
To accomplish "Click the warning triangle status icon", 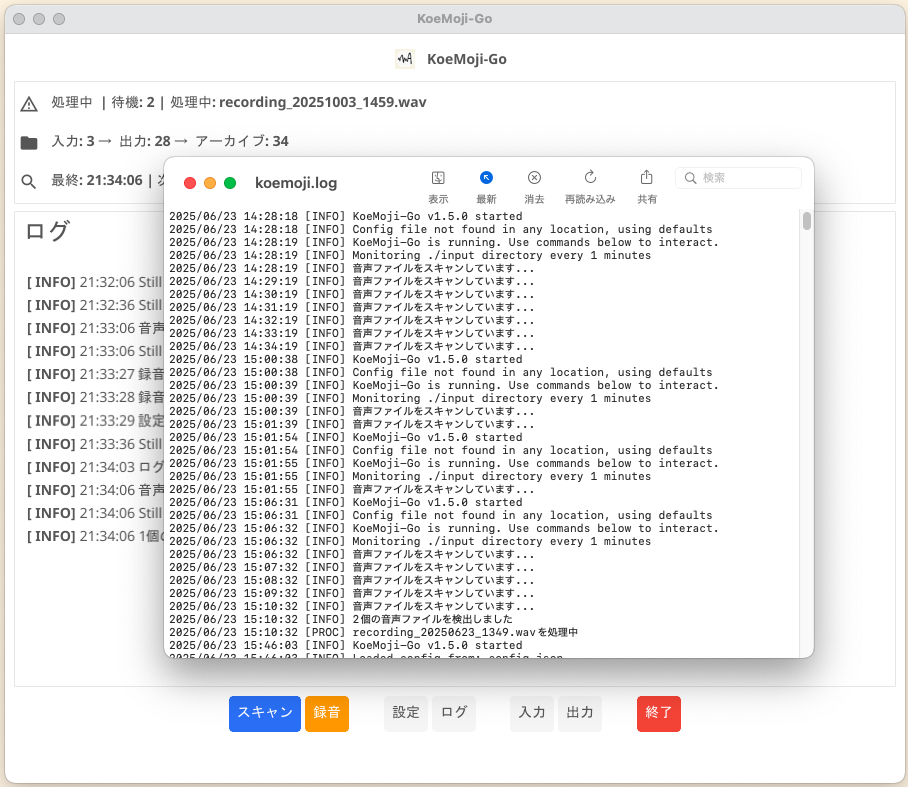I will click(x=29, y=103).
